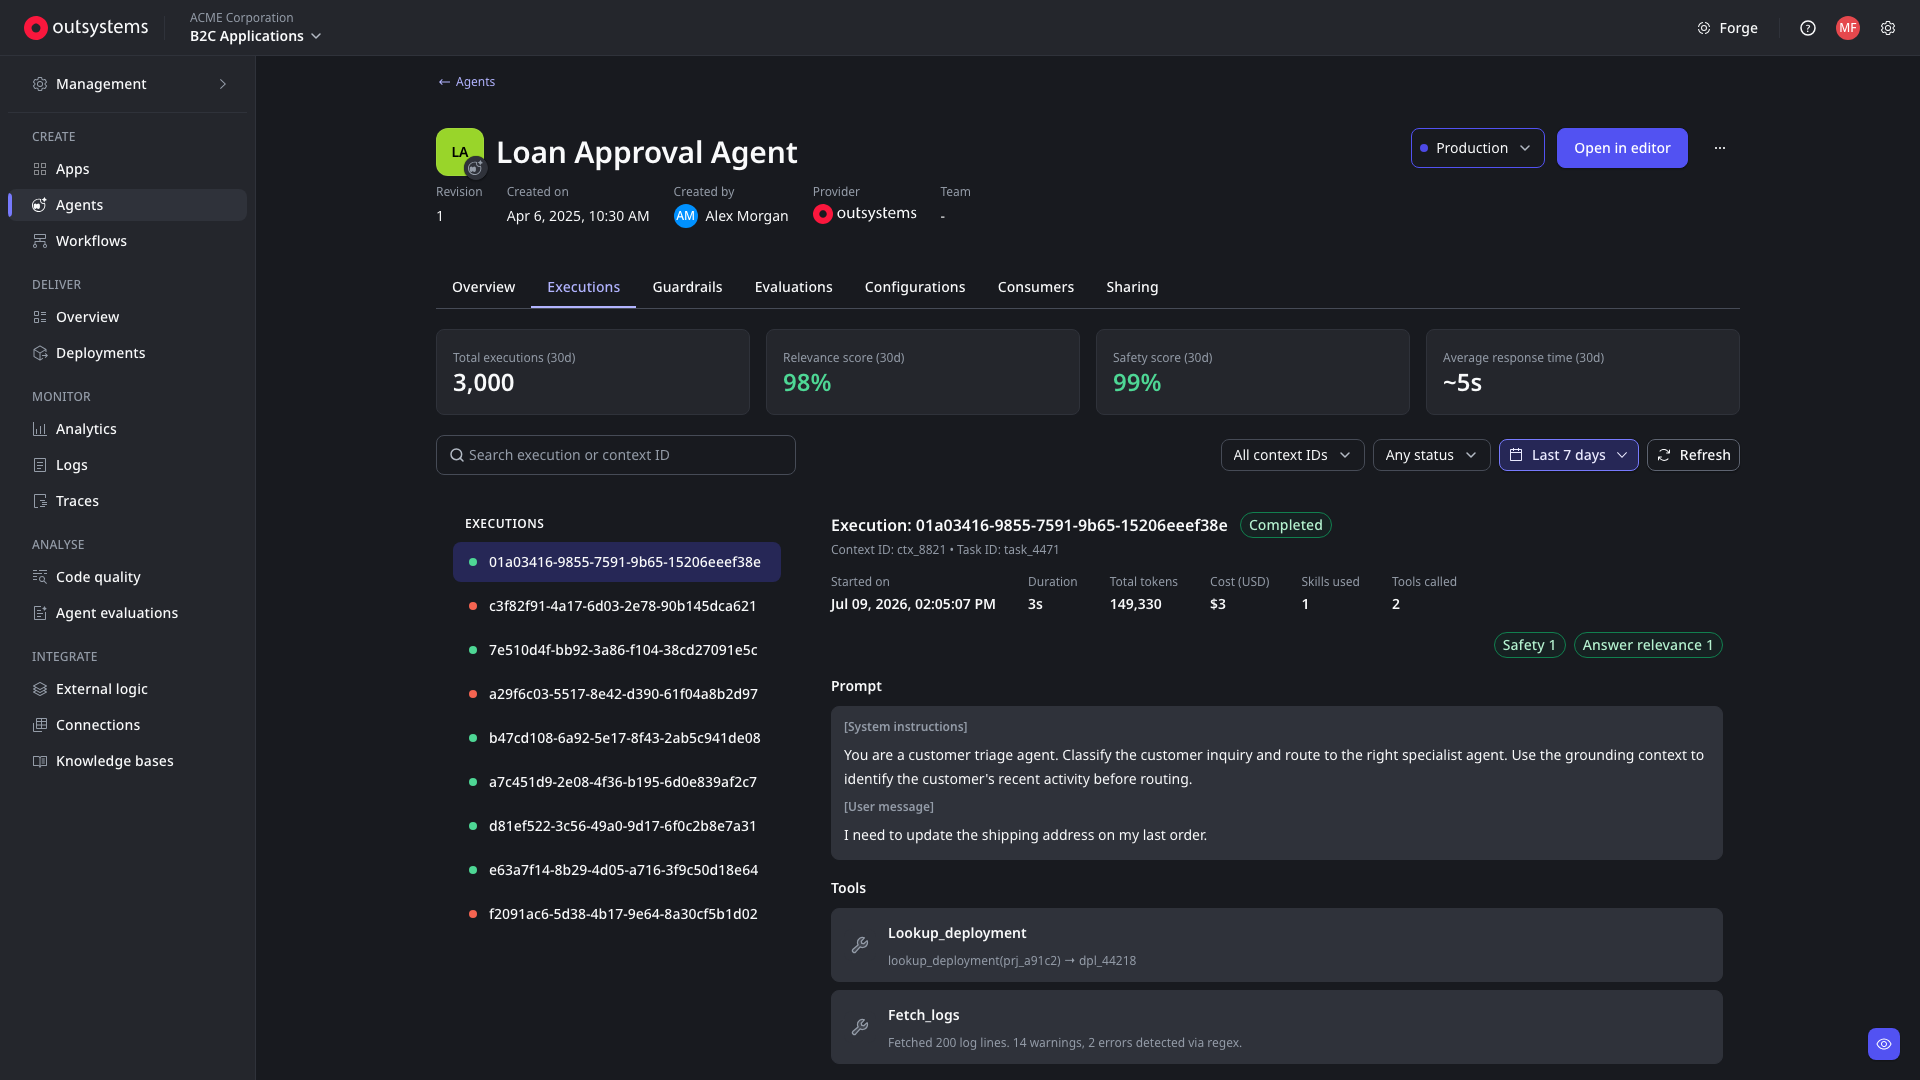
Task: Expand the Management menu chevron
Action: (x=223, y=84)
